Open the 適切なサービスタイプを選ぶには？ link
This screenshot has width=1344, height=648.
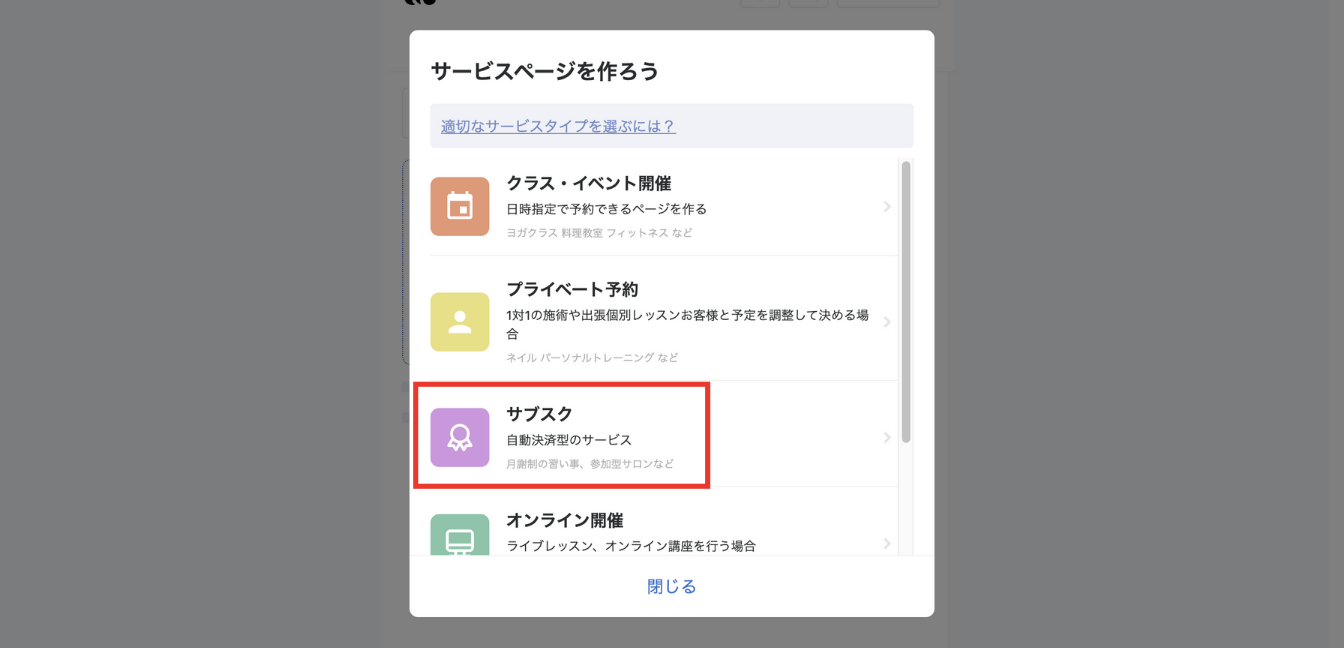pyautogui.click(x=558, y=126)
